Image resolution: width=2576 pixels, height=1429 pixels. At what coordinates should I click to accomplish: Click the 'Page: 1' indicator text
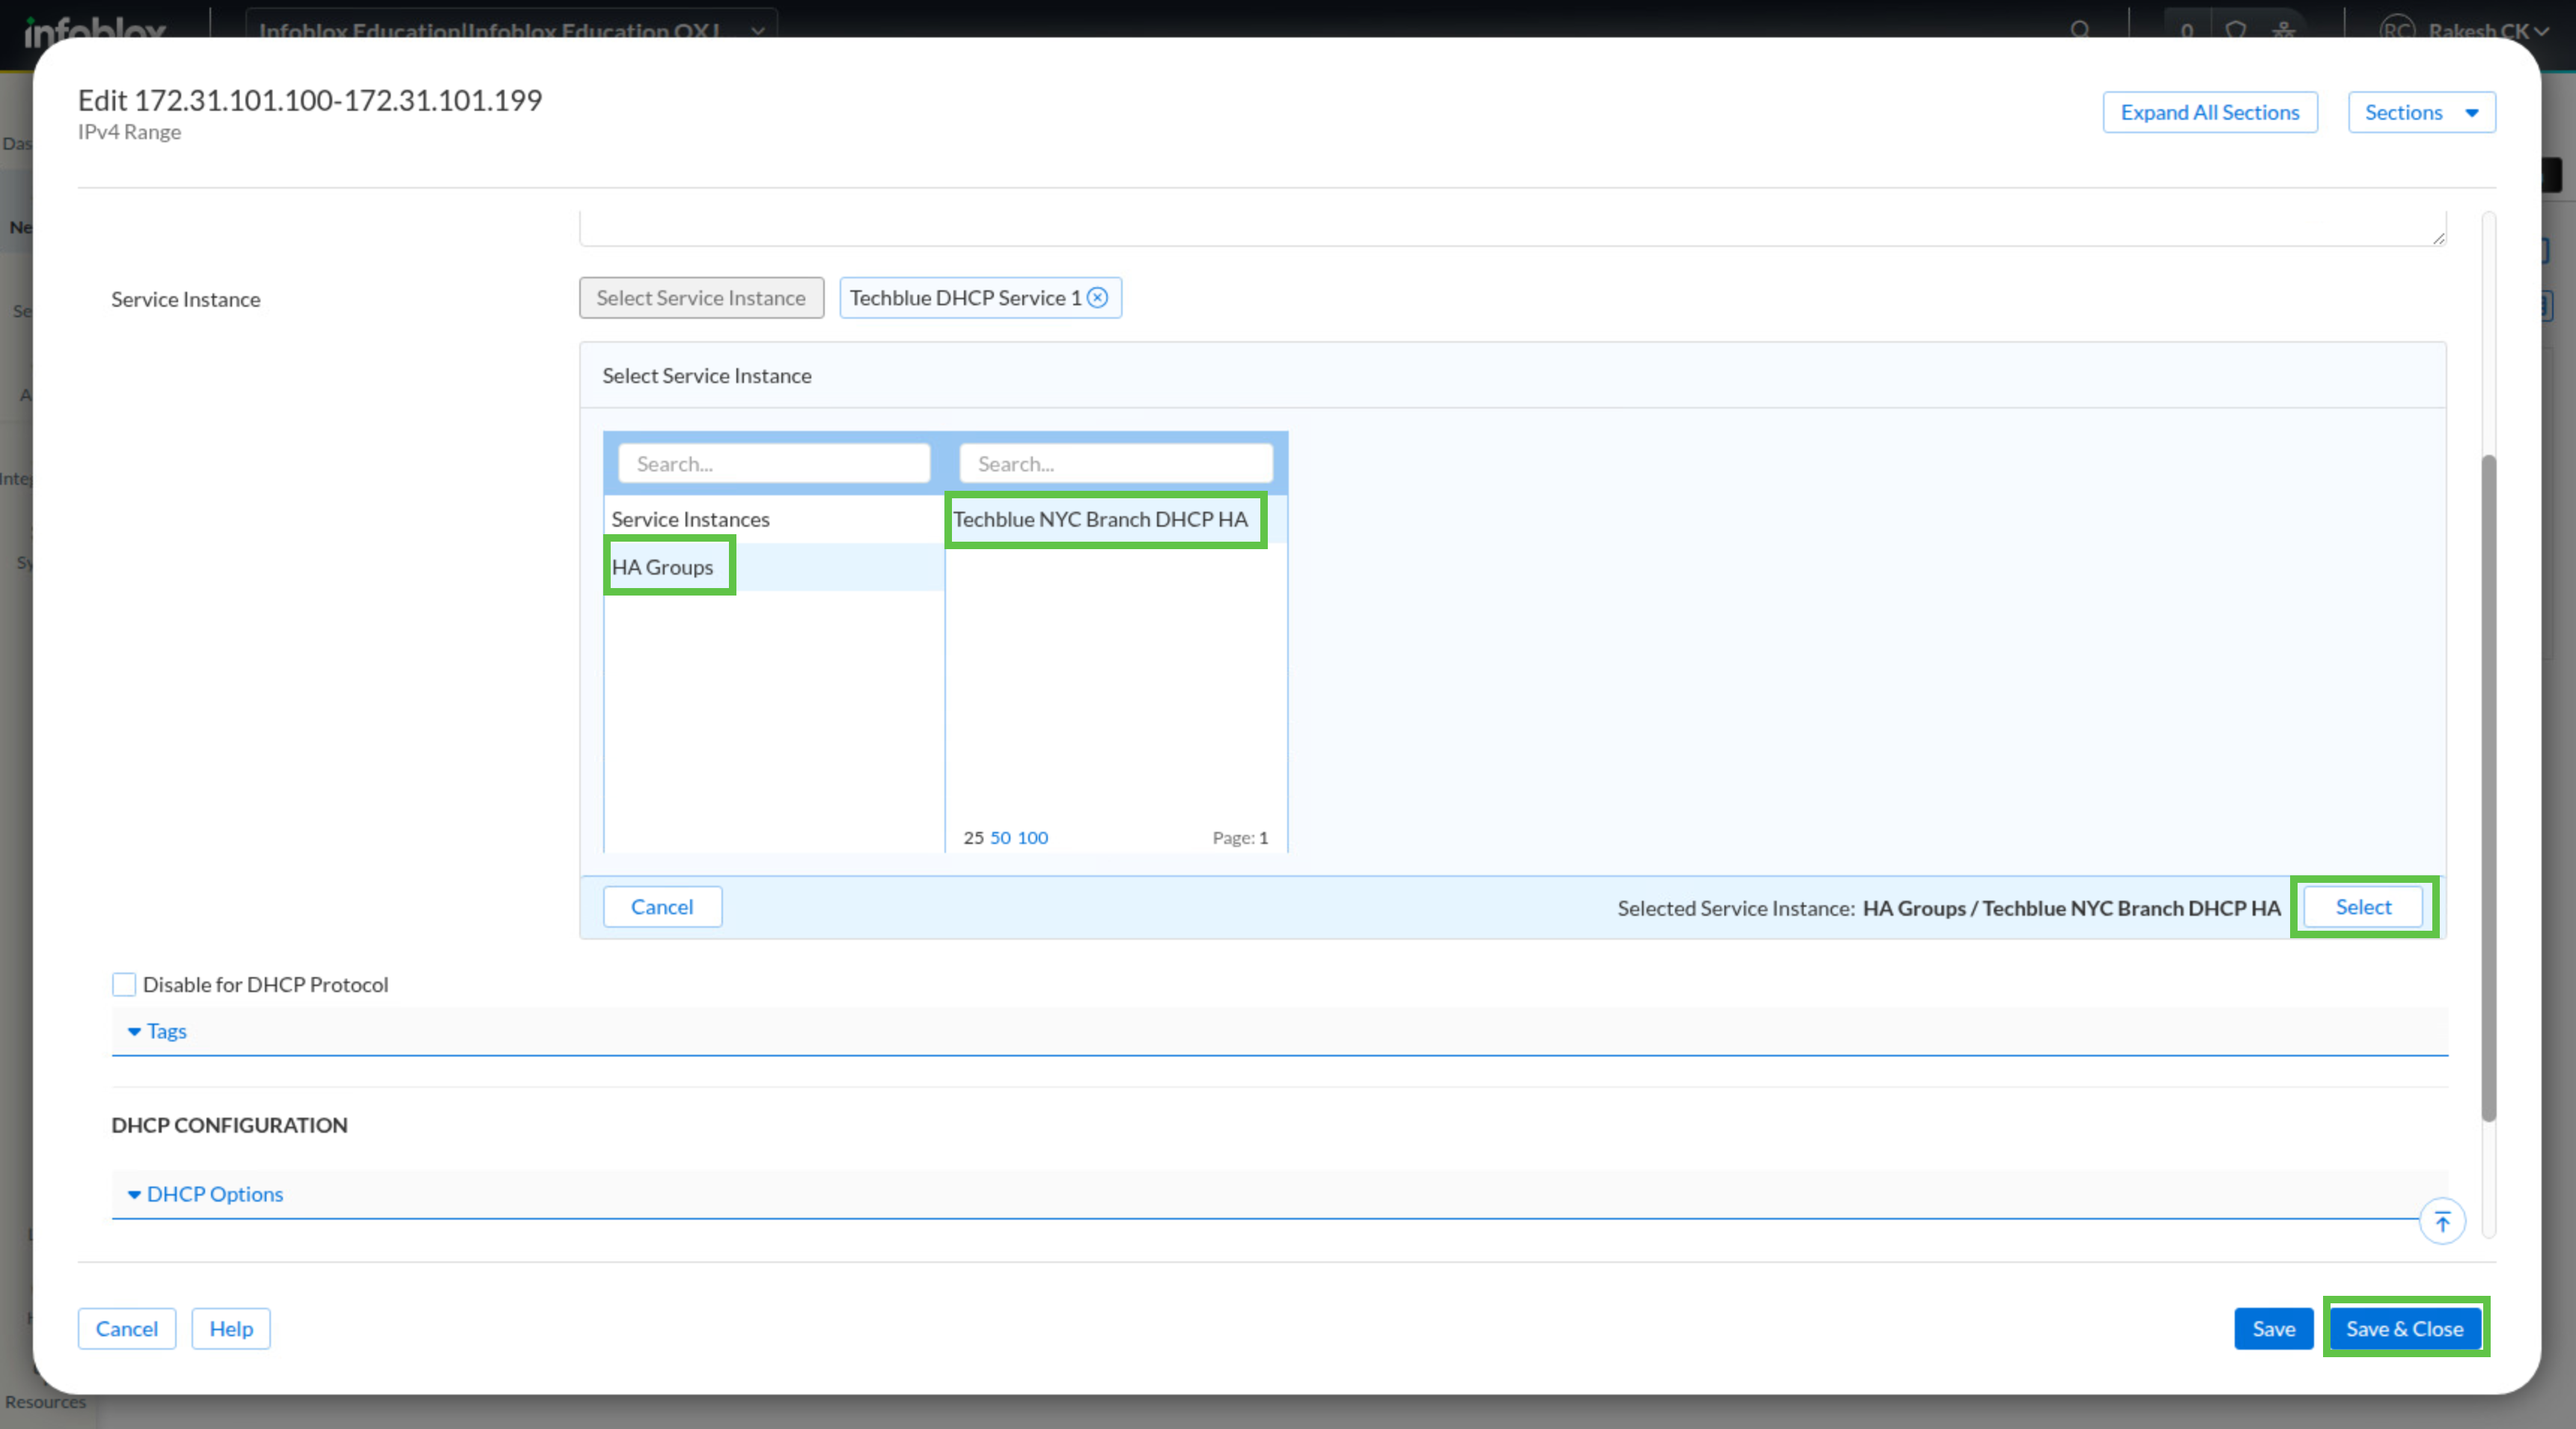[1240, 838]
